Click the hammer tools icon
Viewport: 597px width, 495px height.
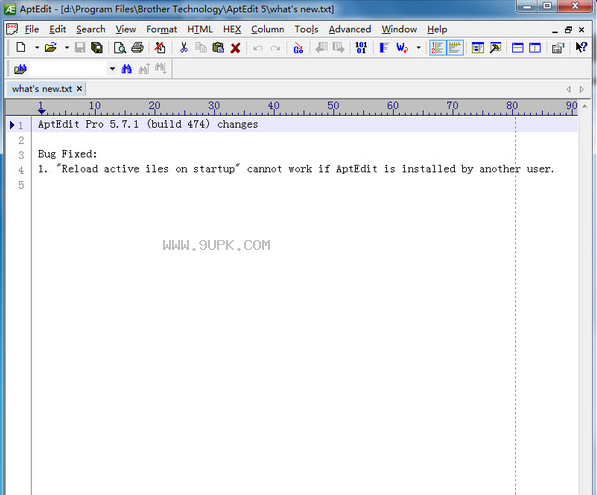(x=495, y=48)
